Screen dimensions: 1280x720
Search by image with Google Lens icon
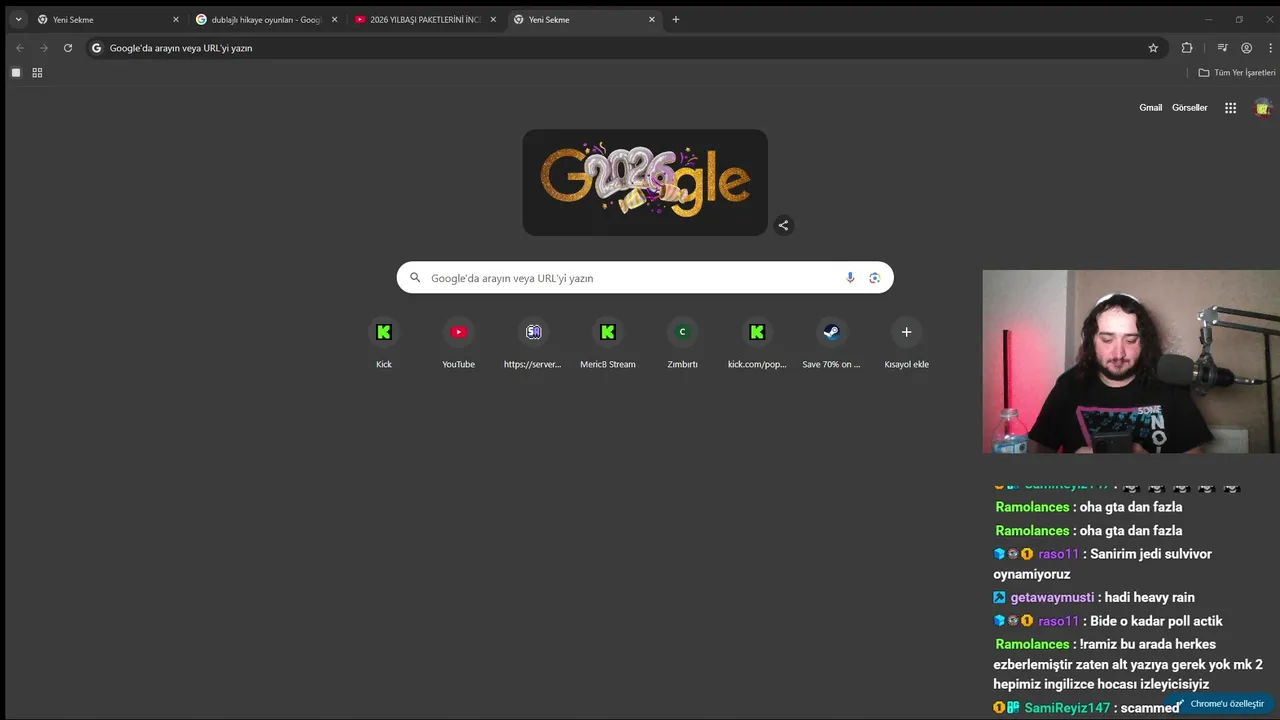(874, 278)
